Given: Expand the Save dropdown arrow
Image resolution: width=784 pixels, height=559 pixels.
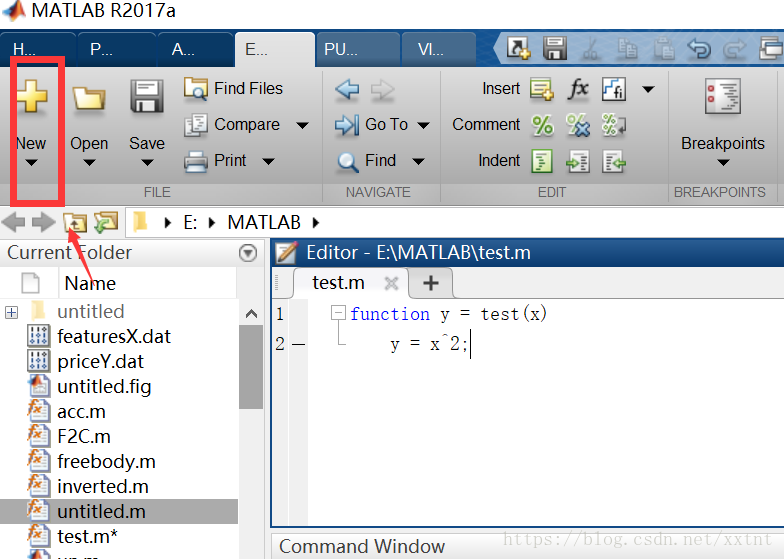Looking at the screenshot, I should 147,163.
